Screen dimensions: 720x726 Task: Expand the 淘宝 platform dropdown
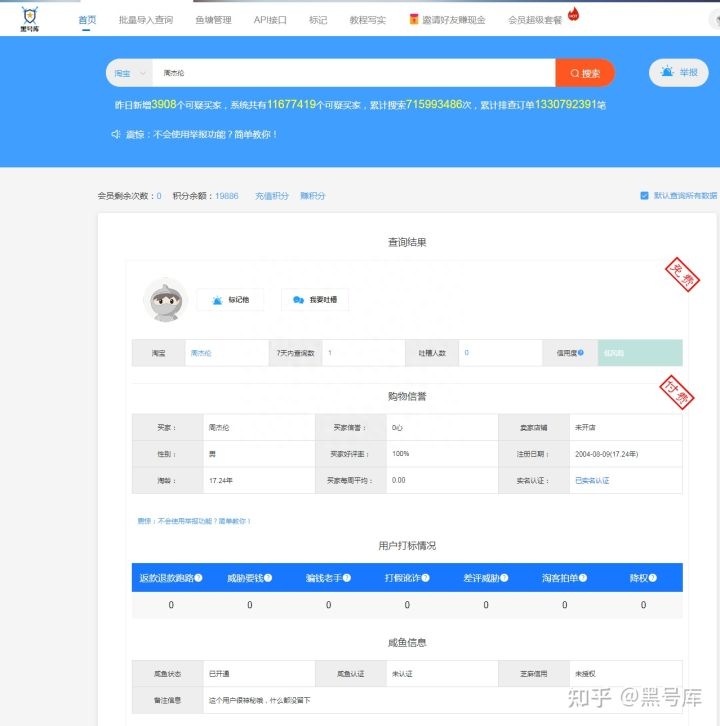pos(129,73)
